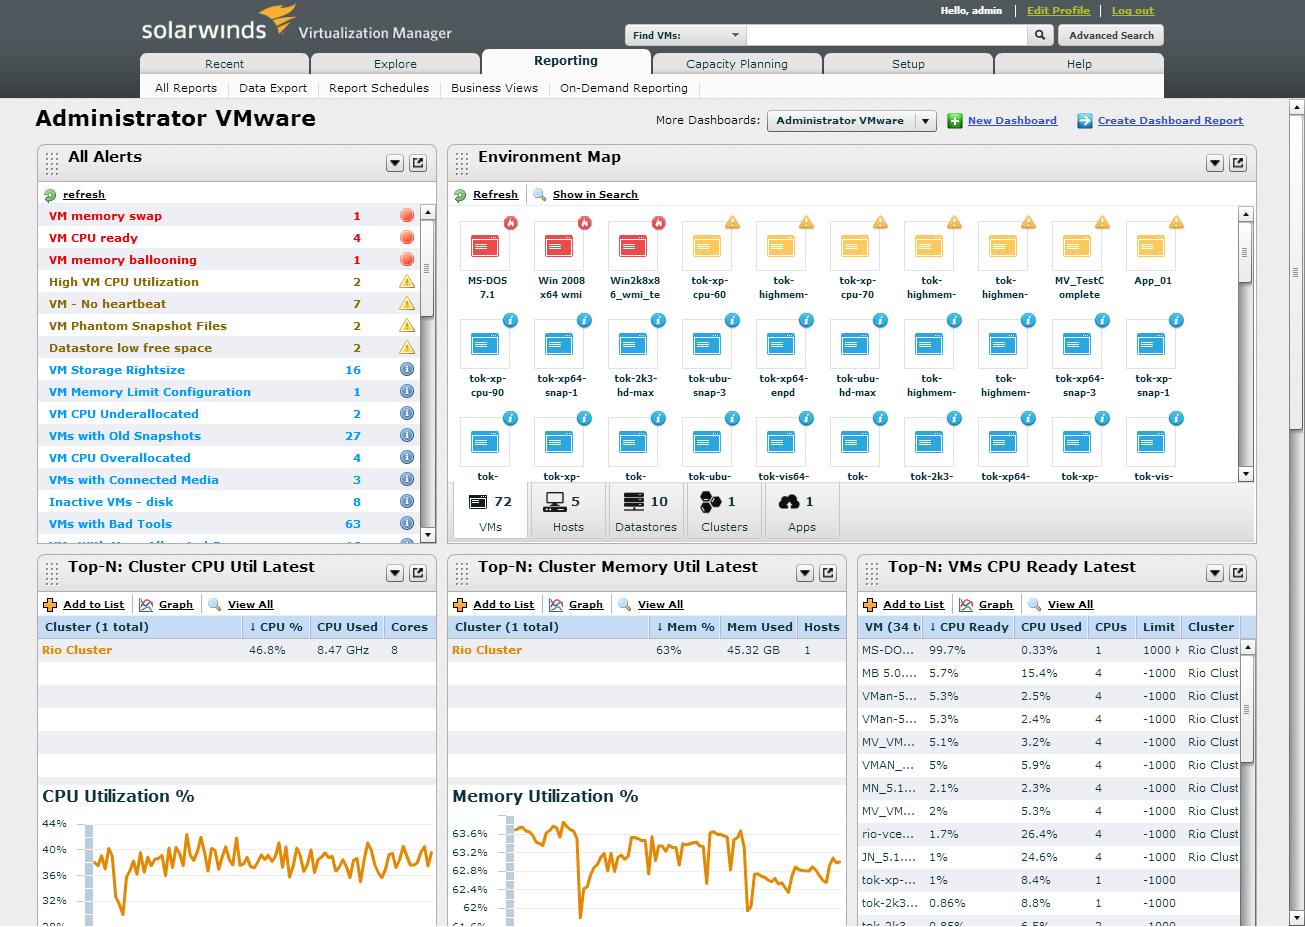Screen dimensions: 1305x927
Task: Show the Datastores view in Environment Map
Action: 646,511
